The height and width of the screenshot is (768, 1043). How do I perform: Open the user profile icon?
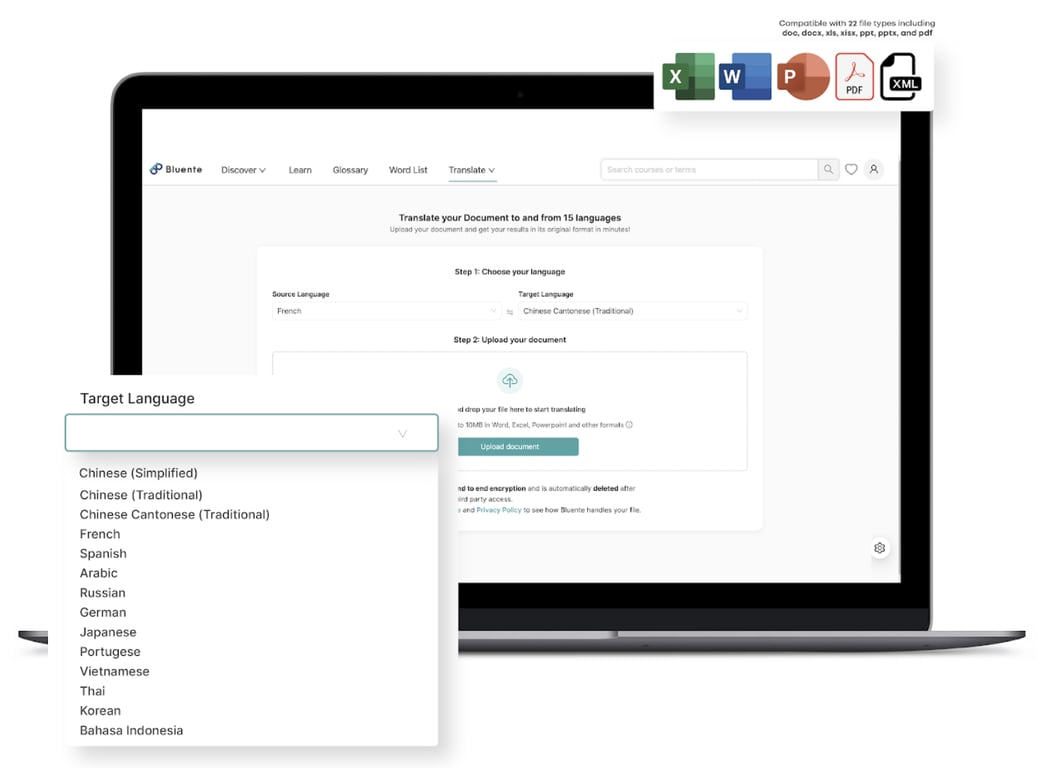(873, 169)
